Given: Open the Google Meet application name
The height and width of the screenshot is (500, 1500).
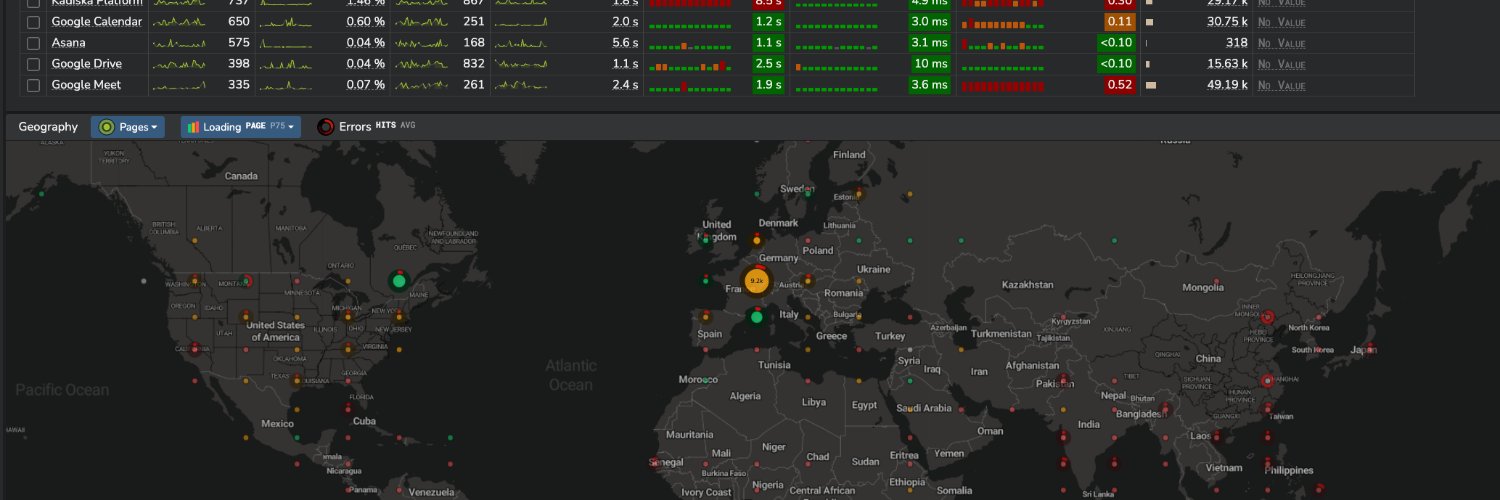Looking at the screenshot, I should (x=86, y=85).
